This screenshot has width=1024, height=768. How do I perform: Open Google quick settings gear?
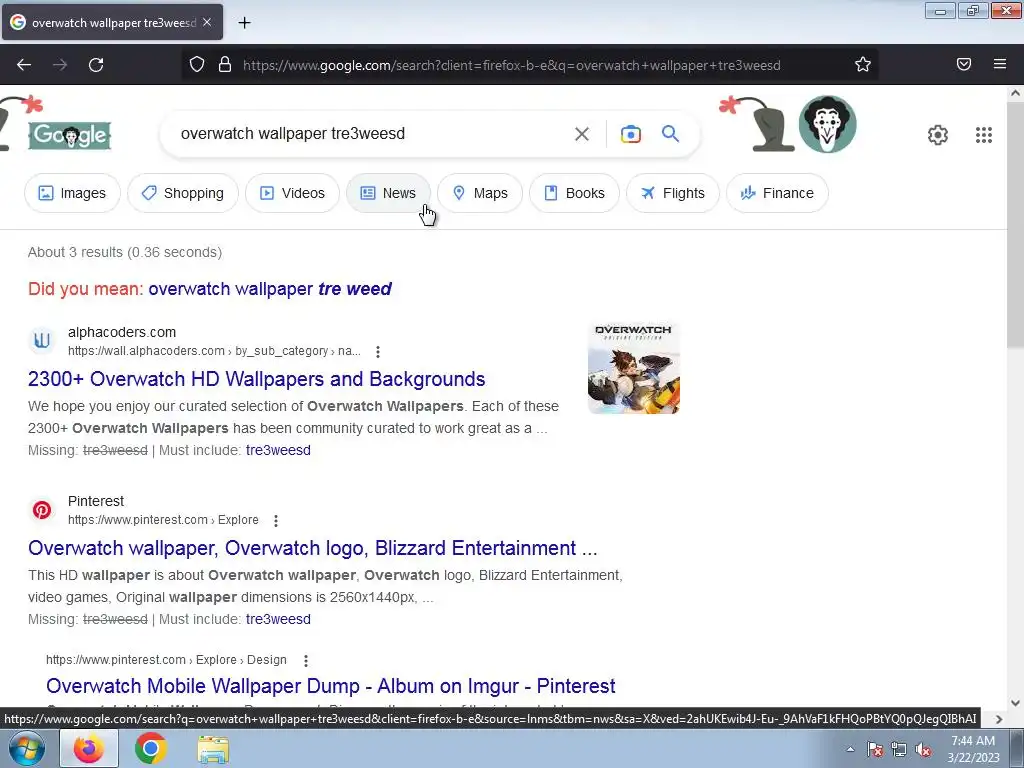[x=938, y=135]
